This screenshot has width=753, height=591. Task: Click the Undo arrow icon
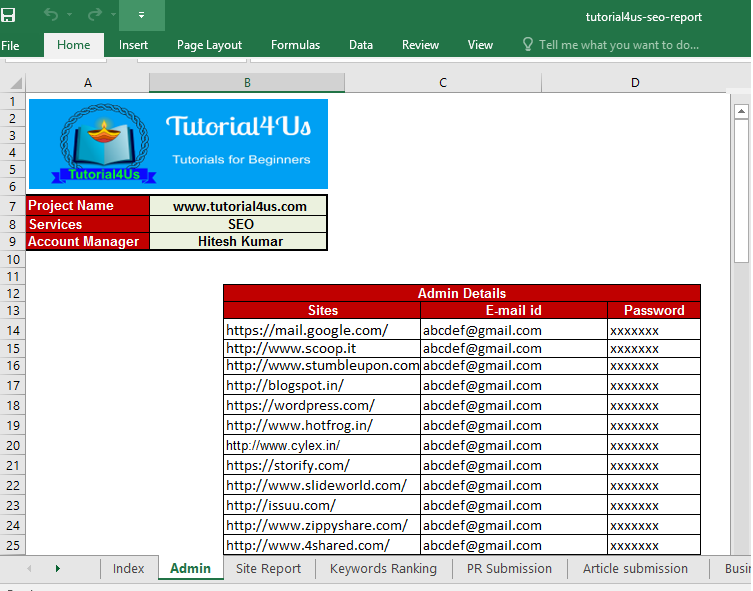(51, 15)
